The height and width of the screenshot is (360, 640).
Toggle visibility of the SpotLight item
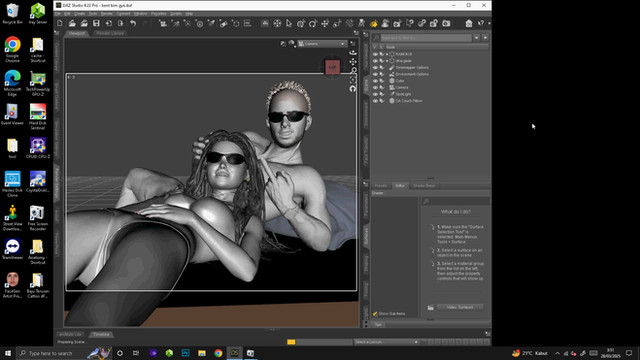[375, 94]
